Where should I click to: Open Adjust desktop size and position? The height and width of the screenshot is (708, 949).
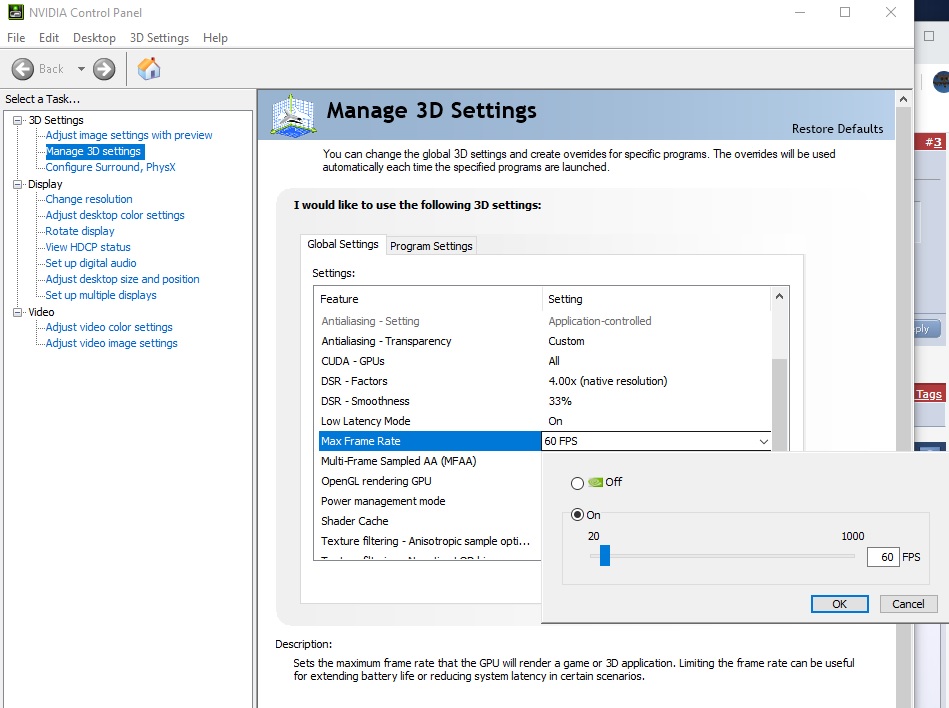click(122, 279)
